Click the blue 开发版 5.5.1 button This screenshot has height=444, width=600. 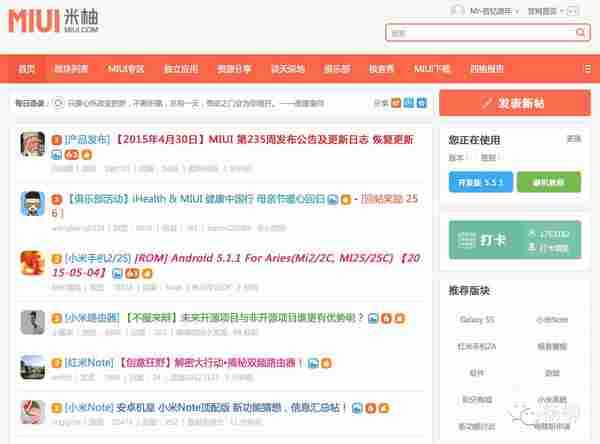pos(480,183)
